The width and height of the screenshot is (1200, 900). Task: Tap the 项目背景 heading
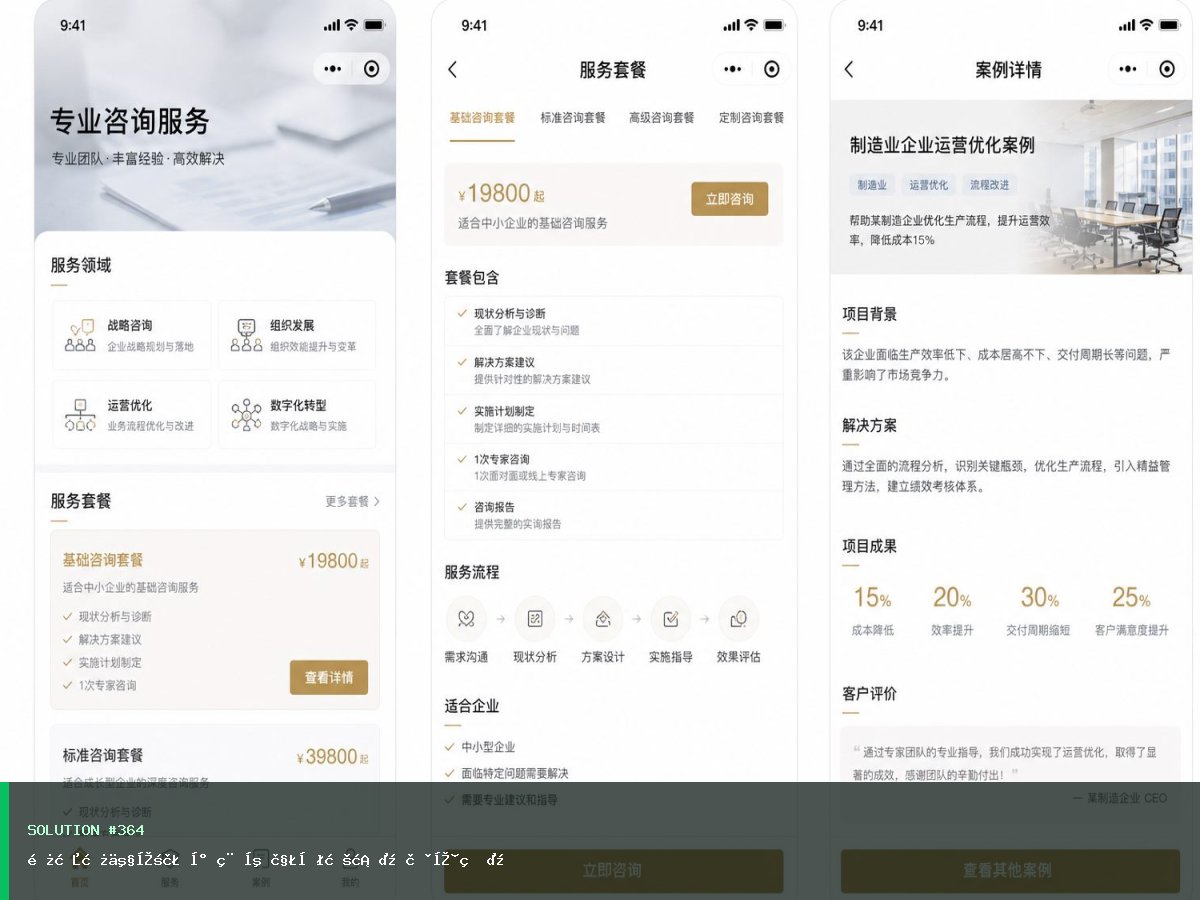coord(870,314)
